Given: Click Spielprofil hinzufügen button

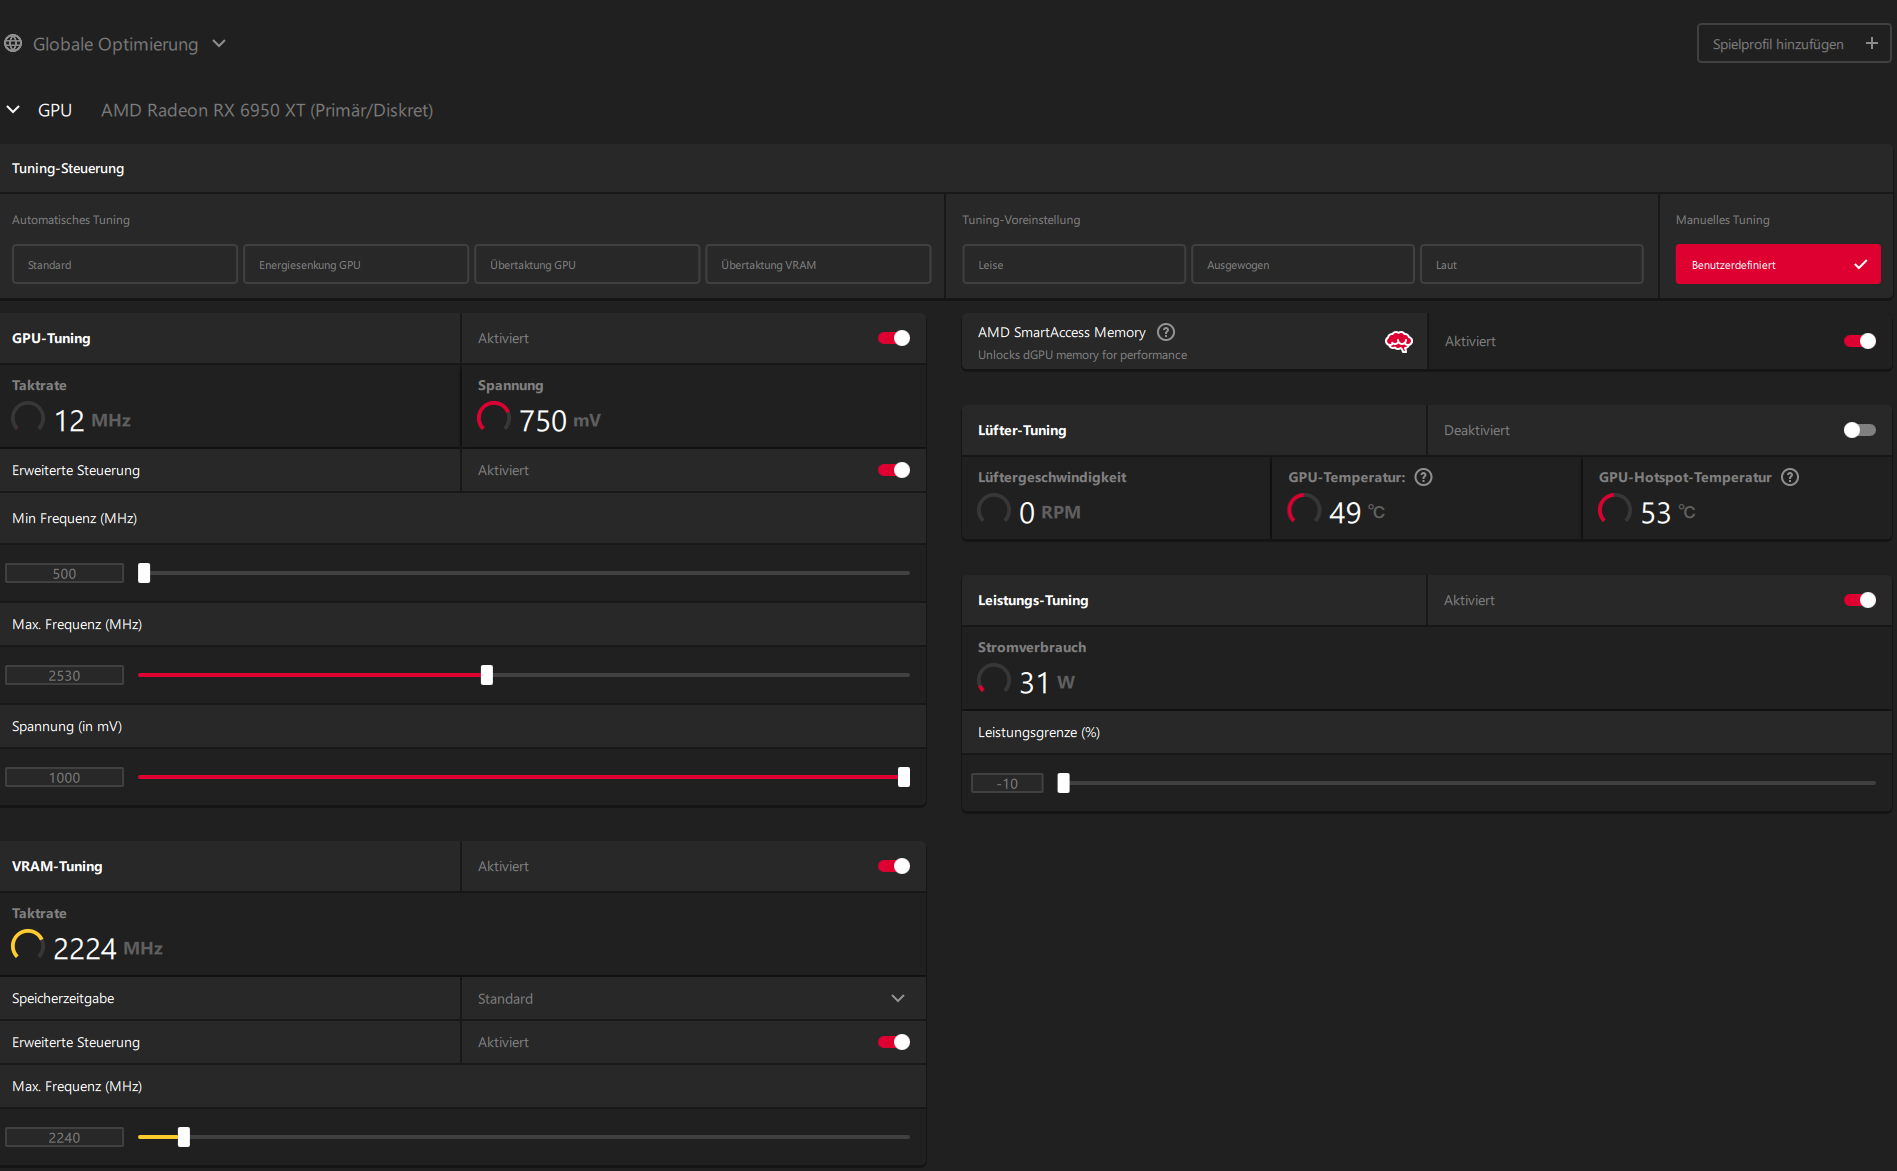Looking at the screenshot, I should [1794, 43].
